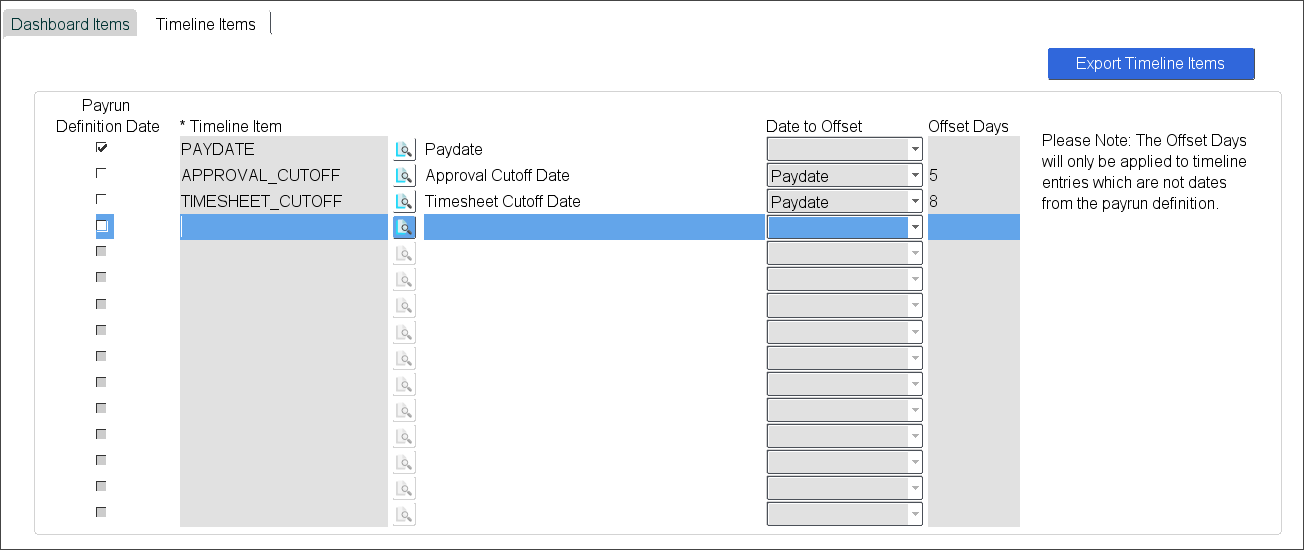Screen dimensions: 1304x550
Task: Open lookup icon next to PAYDATE
Action: [404, 150]
